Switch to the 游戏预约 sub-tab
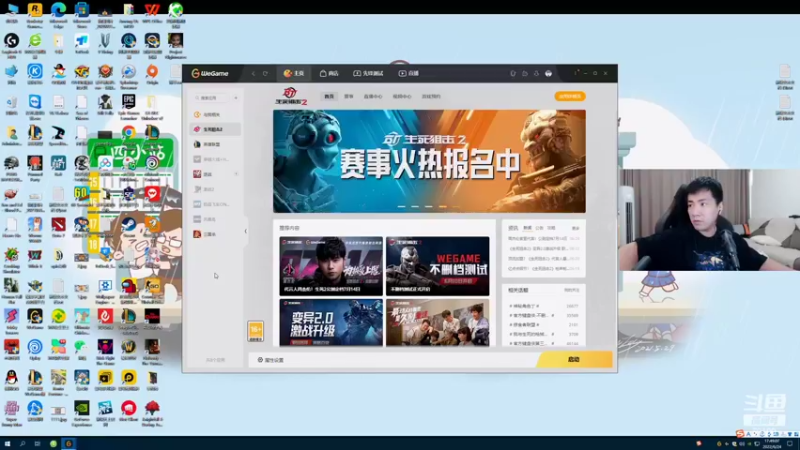 [431, 96]
